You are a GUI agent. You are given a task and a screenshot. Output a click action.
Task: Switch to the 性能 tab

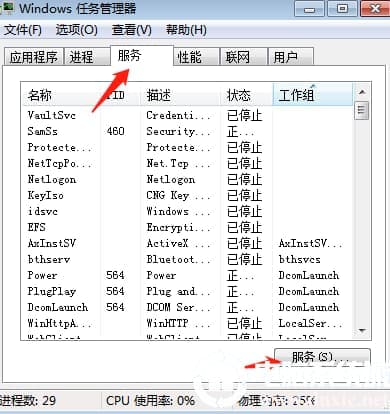tap(196, 57)
